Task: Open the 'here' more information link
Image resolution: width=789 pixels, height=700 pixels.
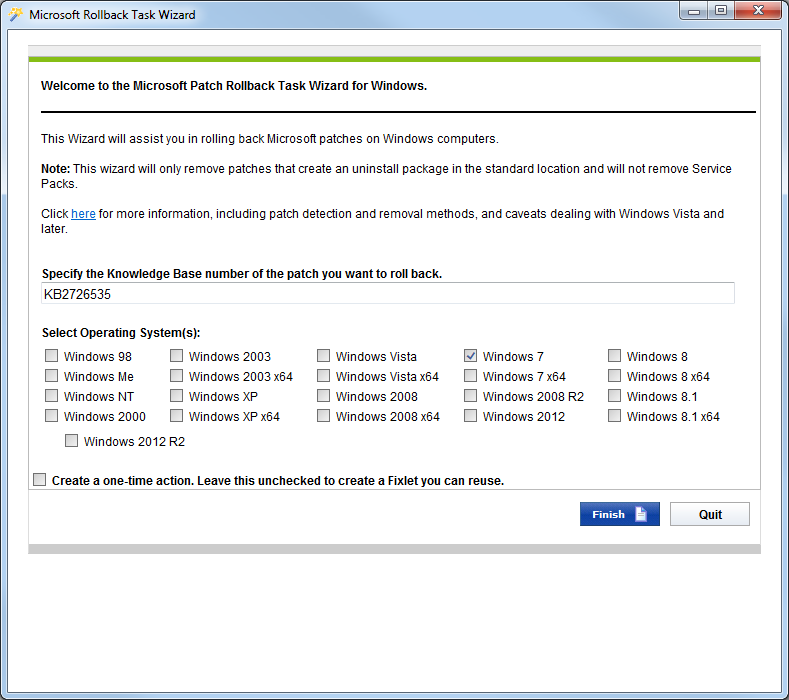Action: click(x=83, y=214)
